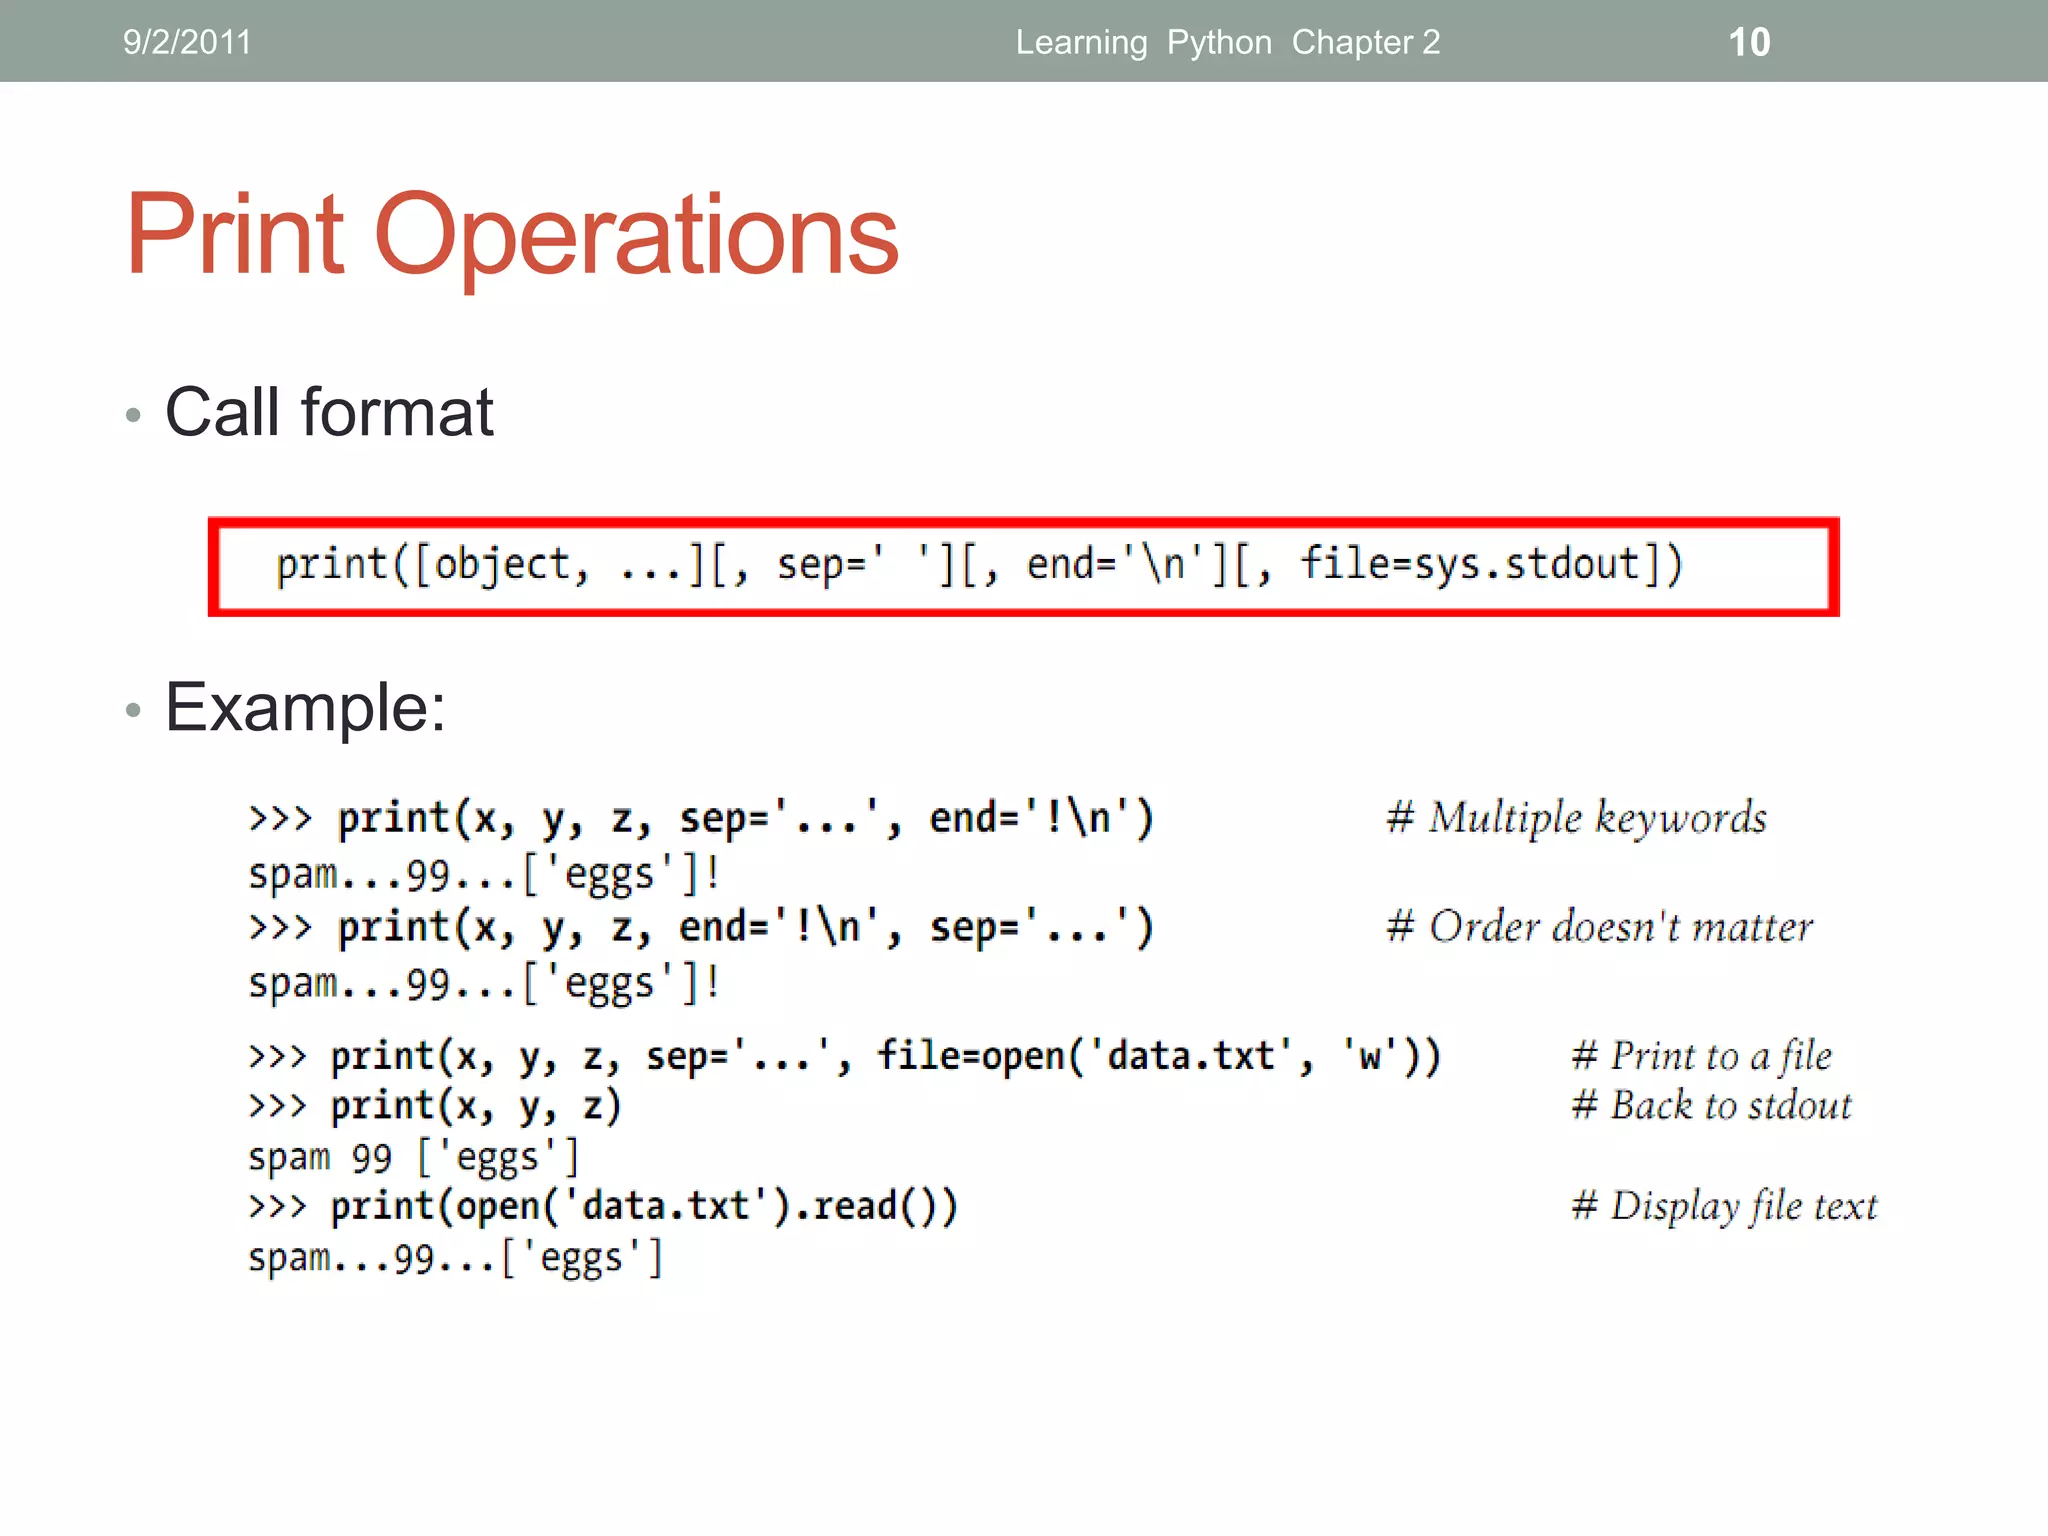Click the 'Example:' bullet text
The height and width of the screenshot is (1536, 2048).
click(x=305, y=708)
